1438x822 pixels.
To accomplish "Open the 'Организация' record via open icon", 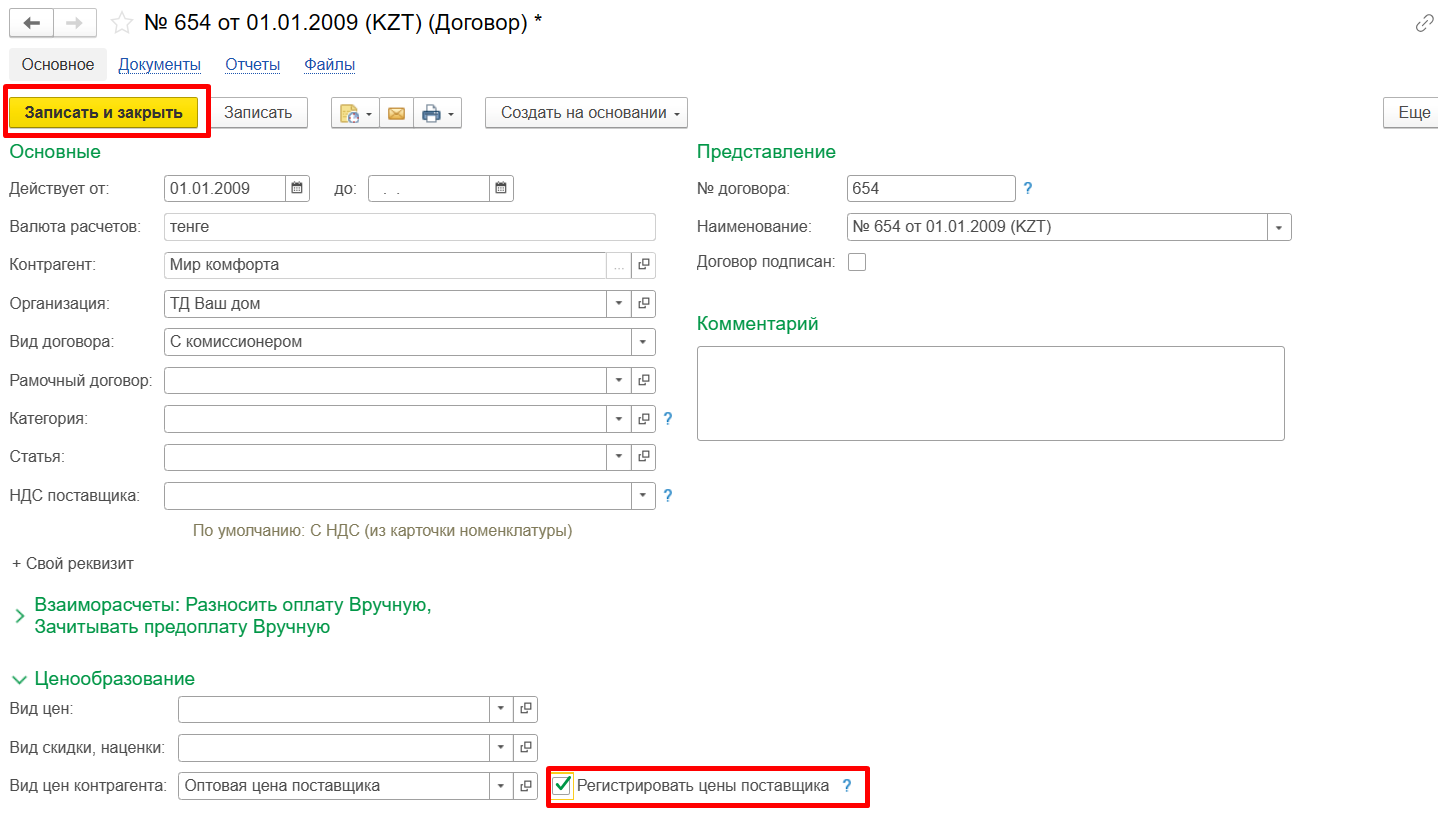I will point(644,303).
